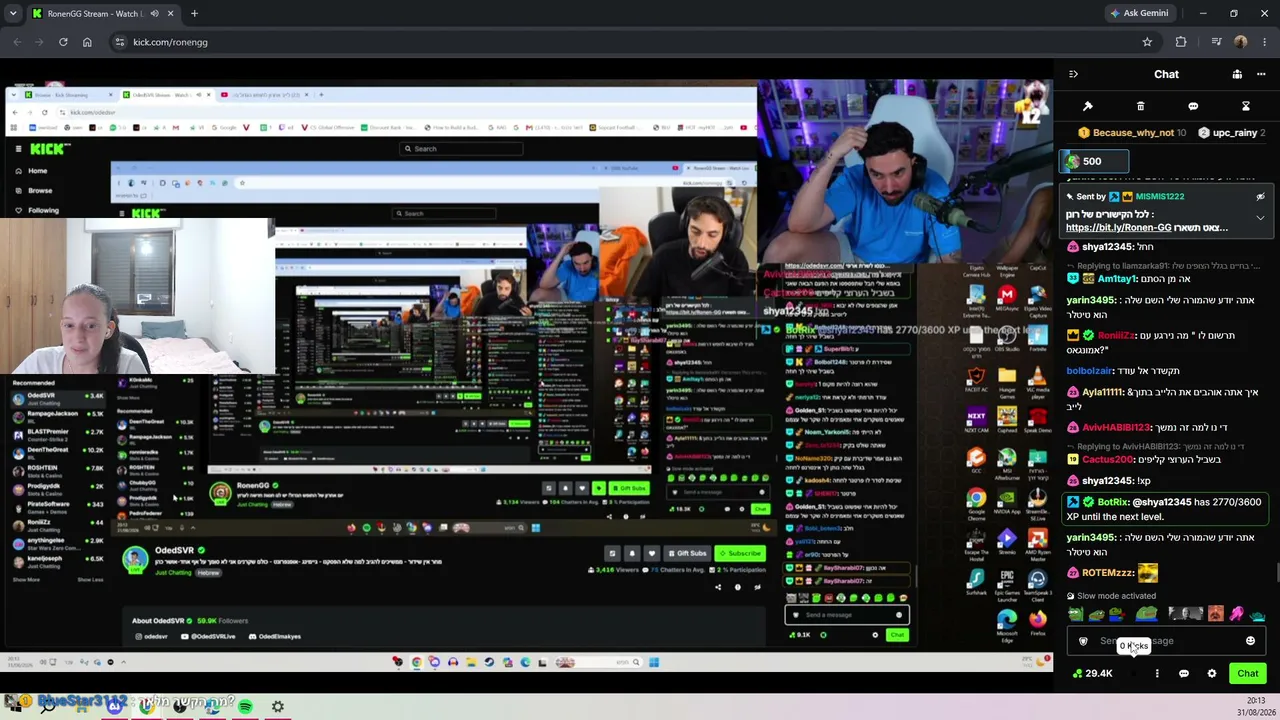Open the emoji picker smiley icon
1280x720 pixels.
[x=1250, y=641]
